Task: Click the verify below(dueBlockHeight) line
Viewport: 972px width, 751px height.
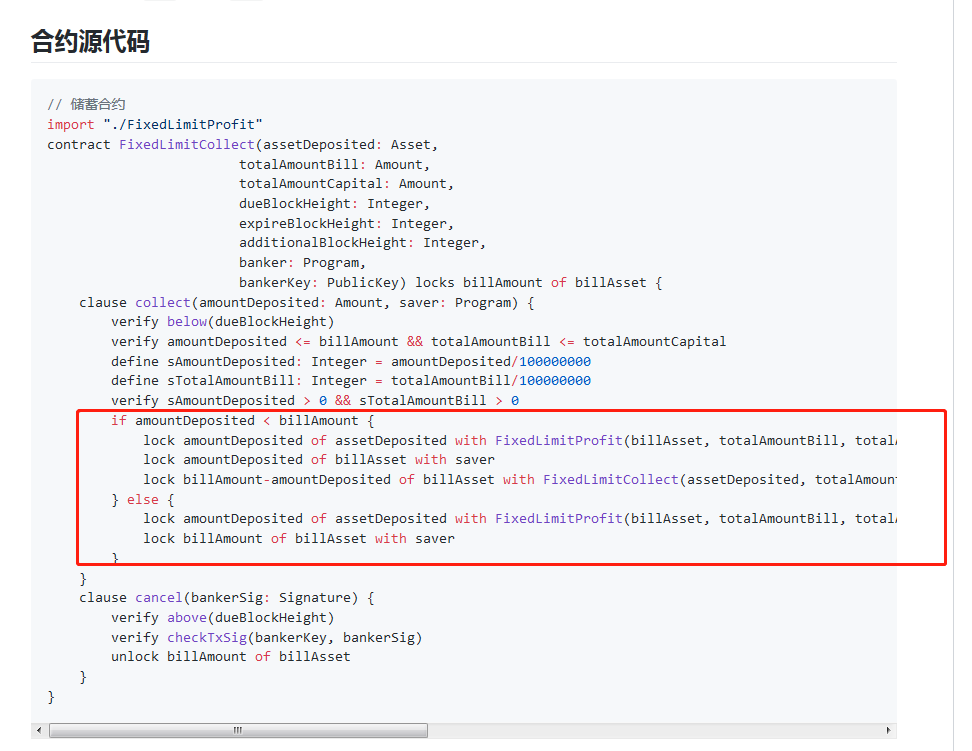Action: pos(223,321)
